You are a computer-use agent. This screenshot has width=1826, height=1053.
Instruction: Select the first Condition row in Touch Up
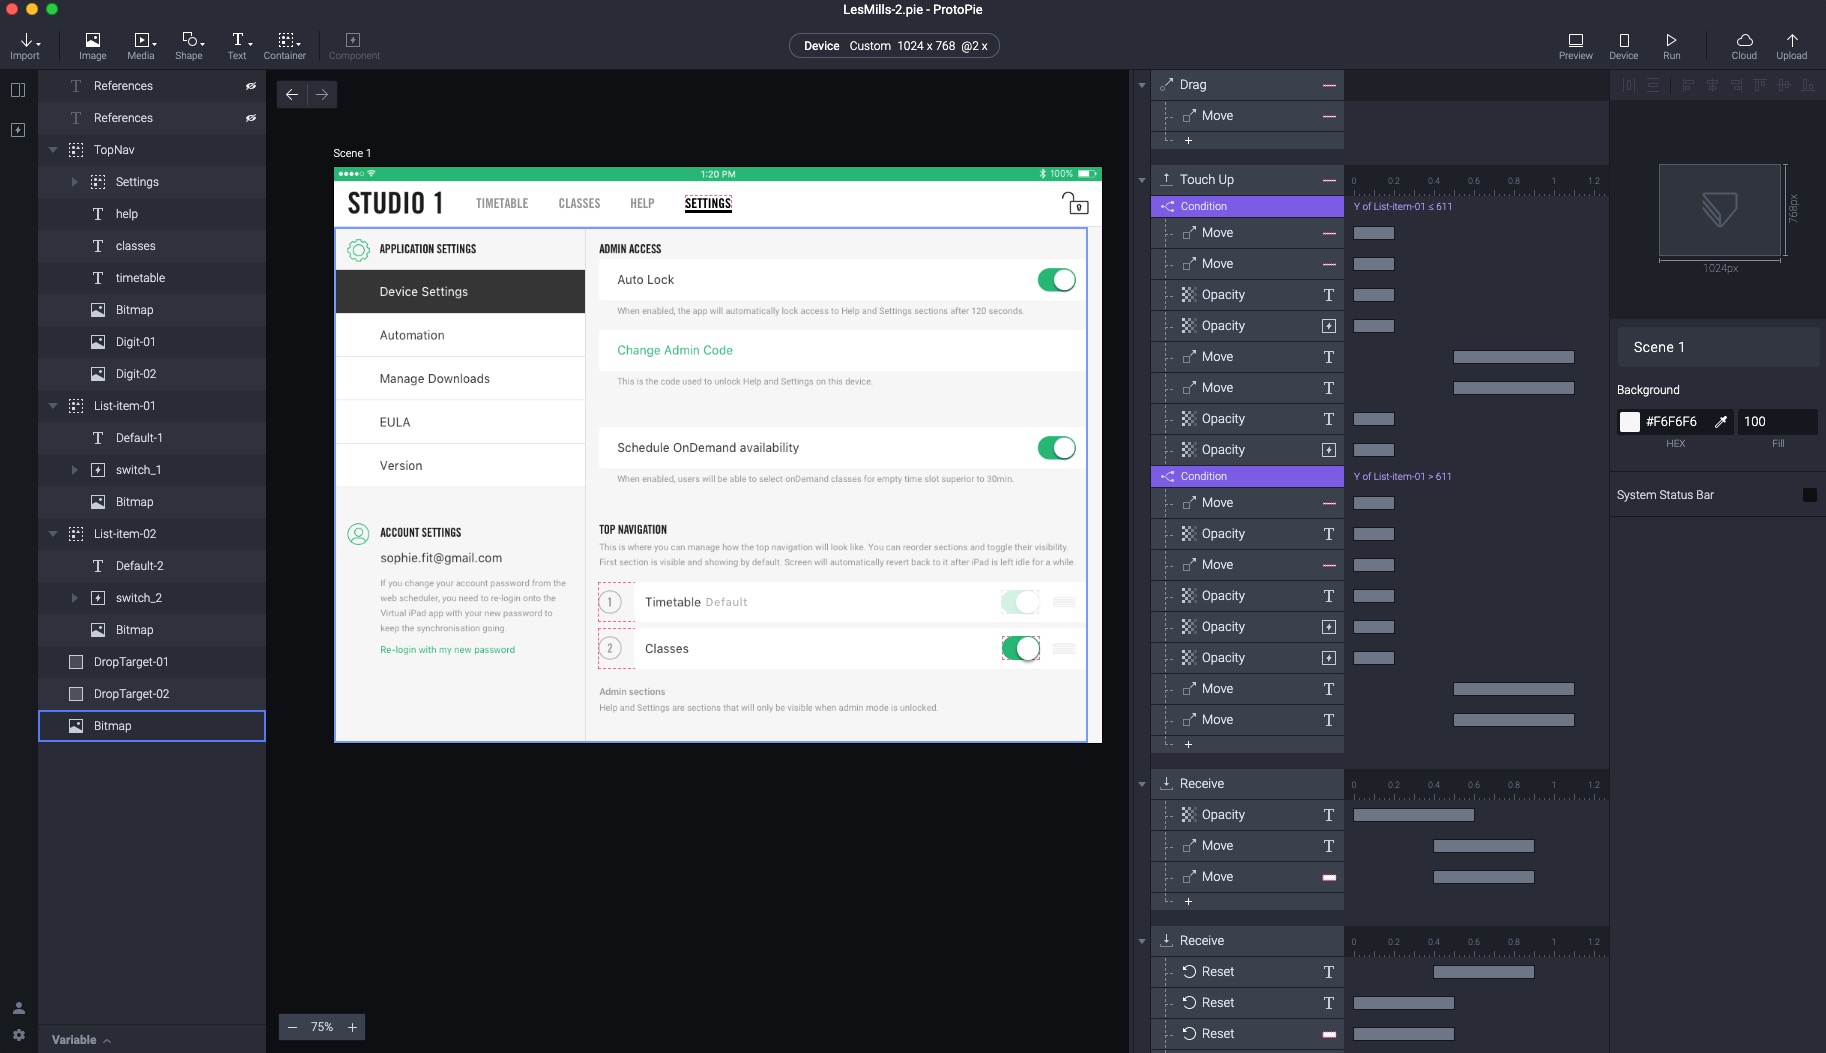click(1247, 206)
